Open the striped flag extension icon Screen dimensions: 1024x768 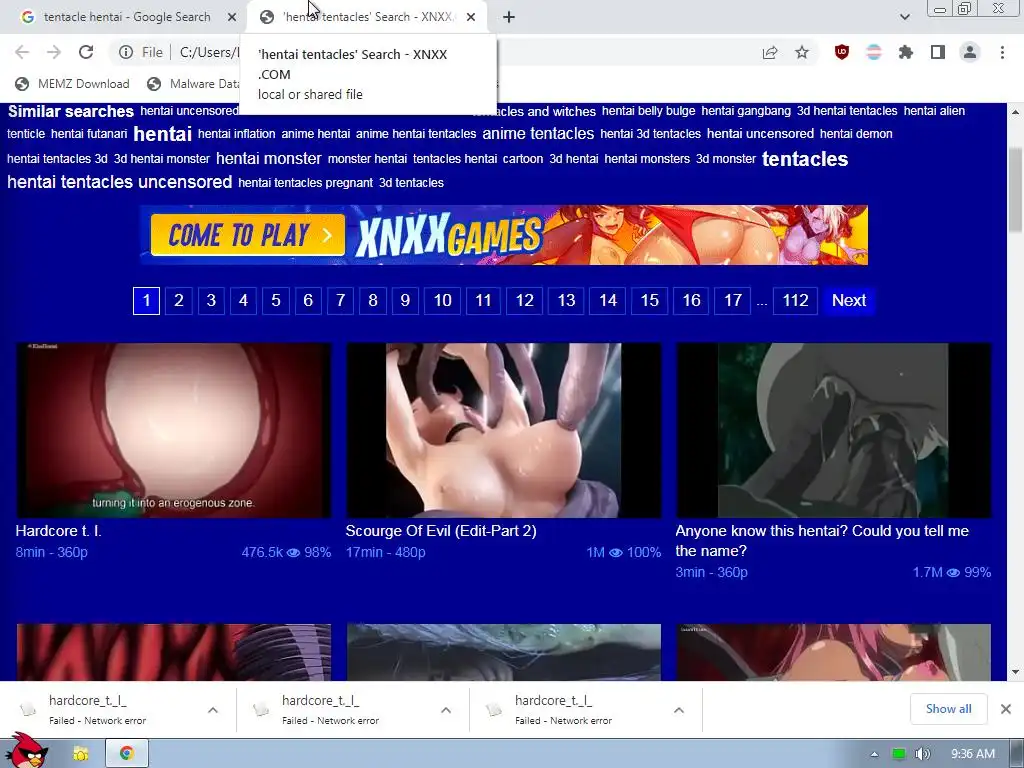(x=874, y=52)
